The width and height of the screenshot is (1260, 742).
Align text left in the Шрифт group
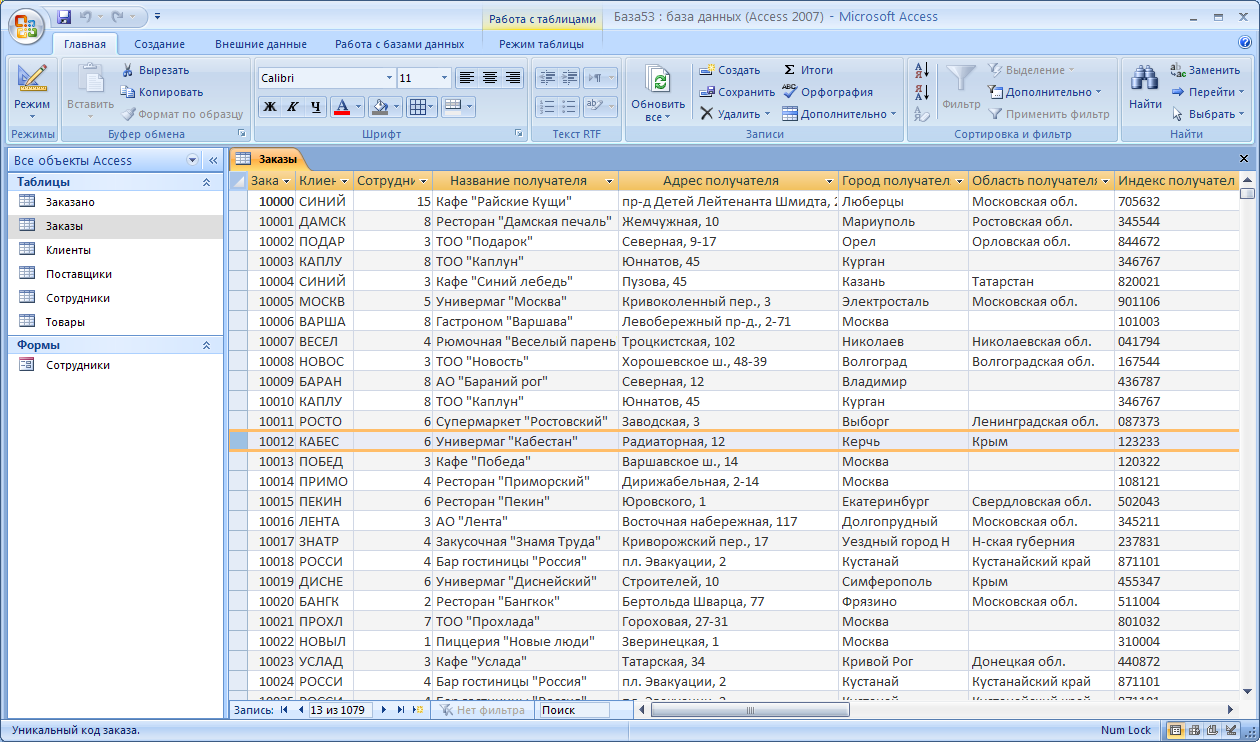coord(466,78)
